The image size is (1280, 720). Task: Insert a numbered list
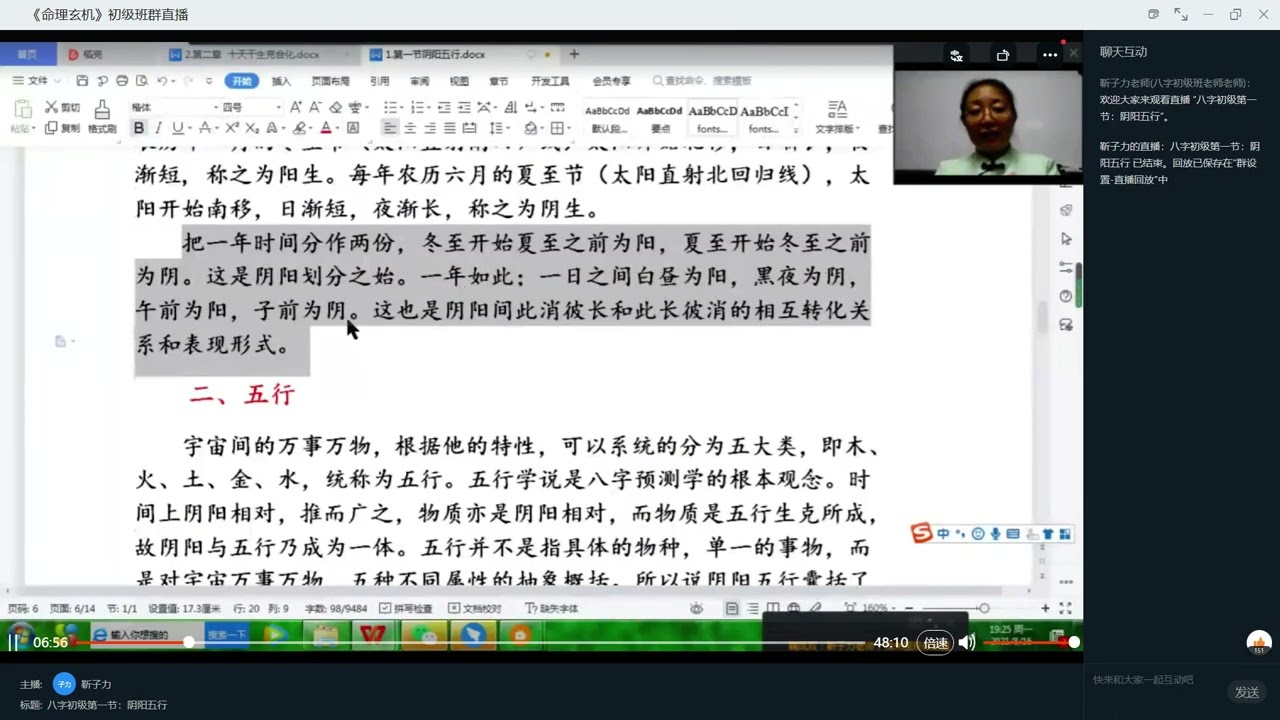[419, 107]
